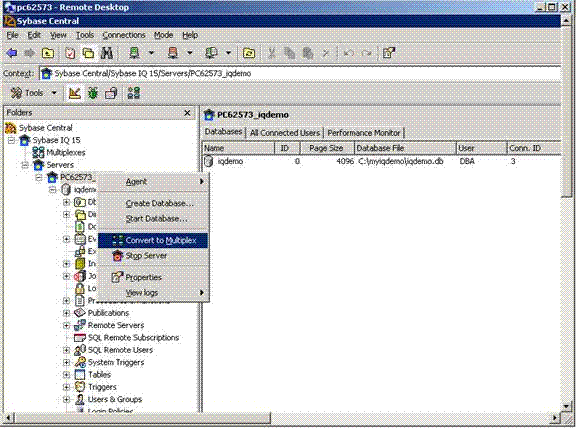Select Triggers in the folder tree
The height and width of the screenshot is (429, 576).
click(x=96, y=387)
